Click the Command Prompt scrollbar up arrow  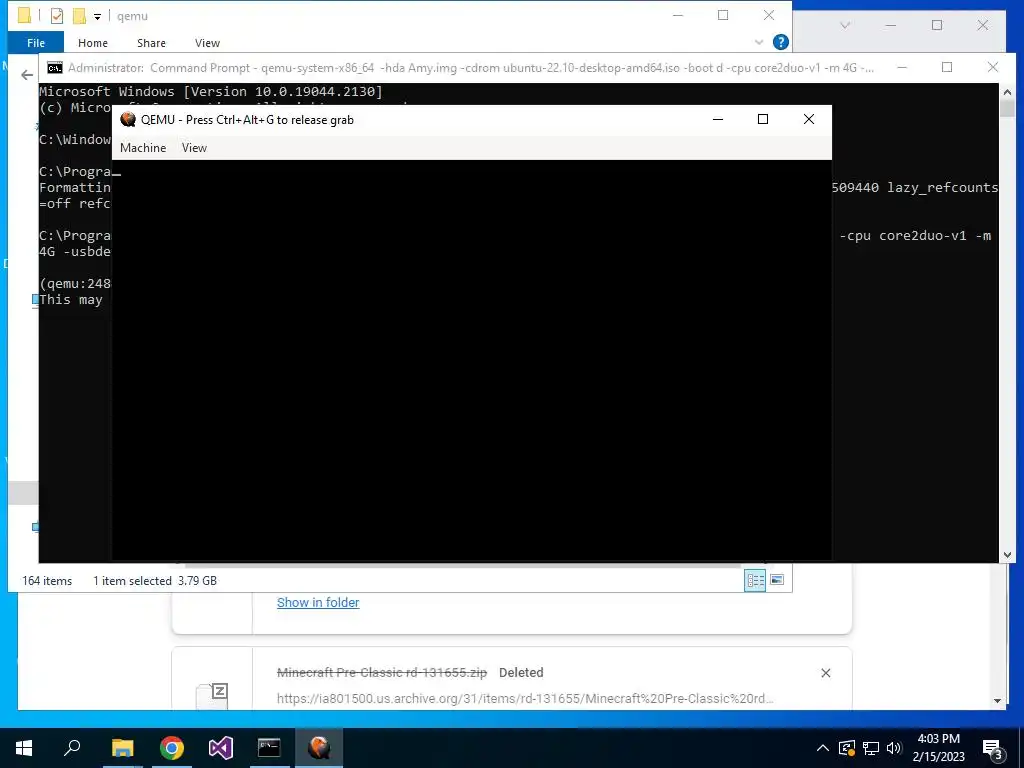click(x=1007, y=92)
